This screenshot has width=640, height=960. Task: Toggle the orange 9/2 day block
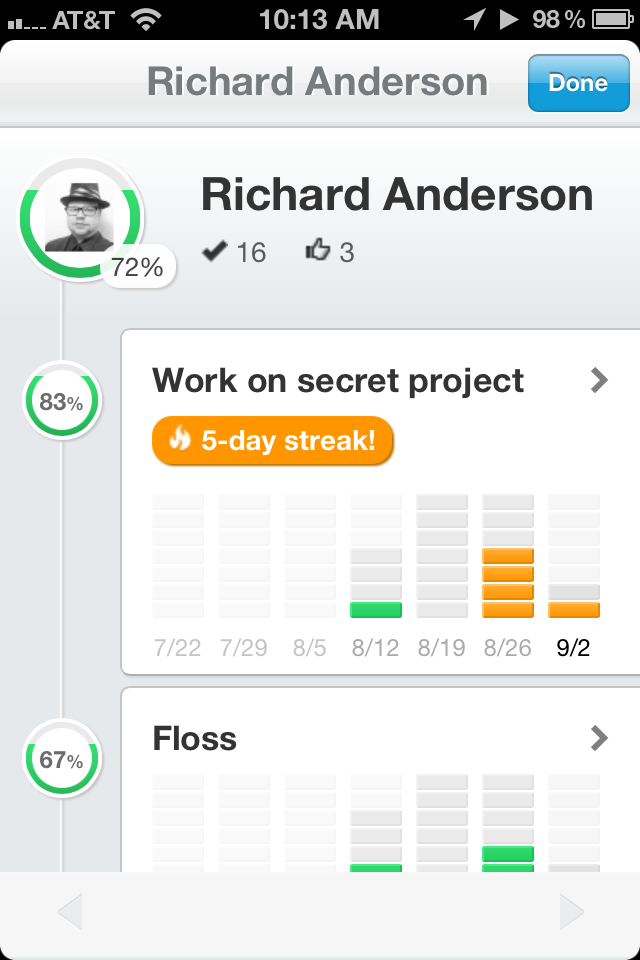(574, 610)
